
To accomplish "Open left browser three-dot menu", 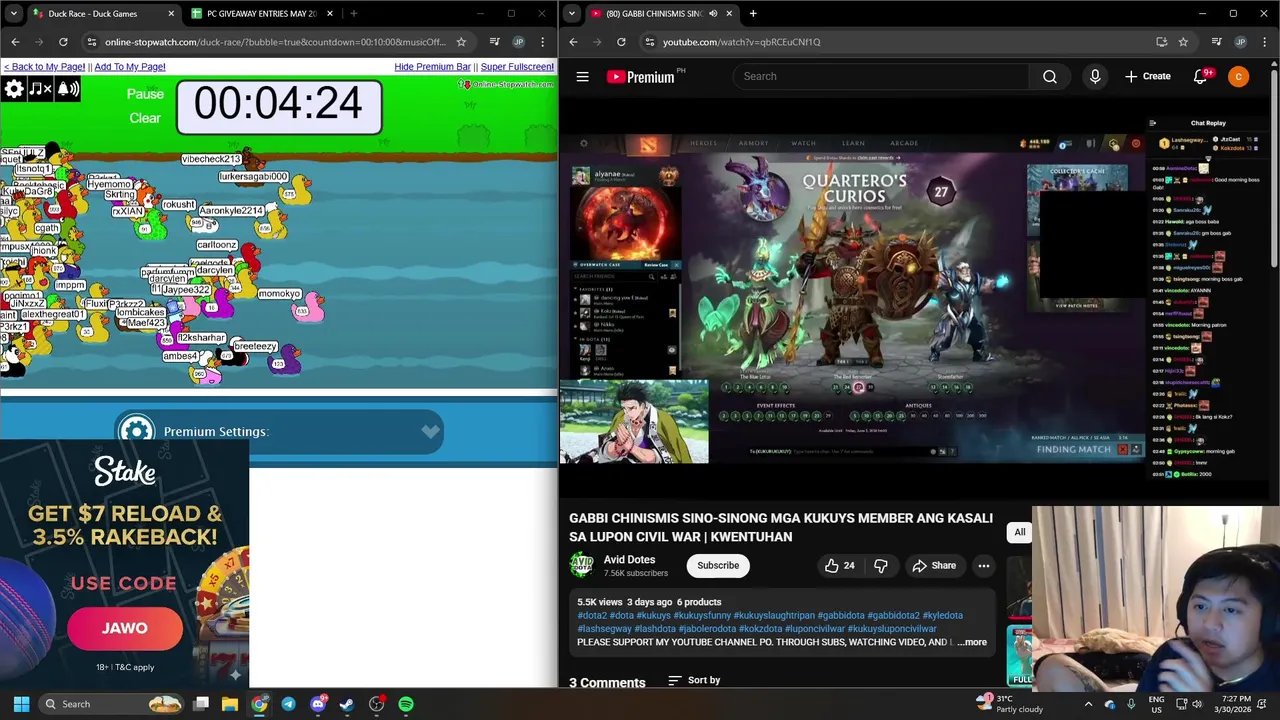I will click(543, 42).
